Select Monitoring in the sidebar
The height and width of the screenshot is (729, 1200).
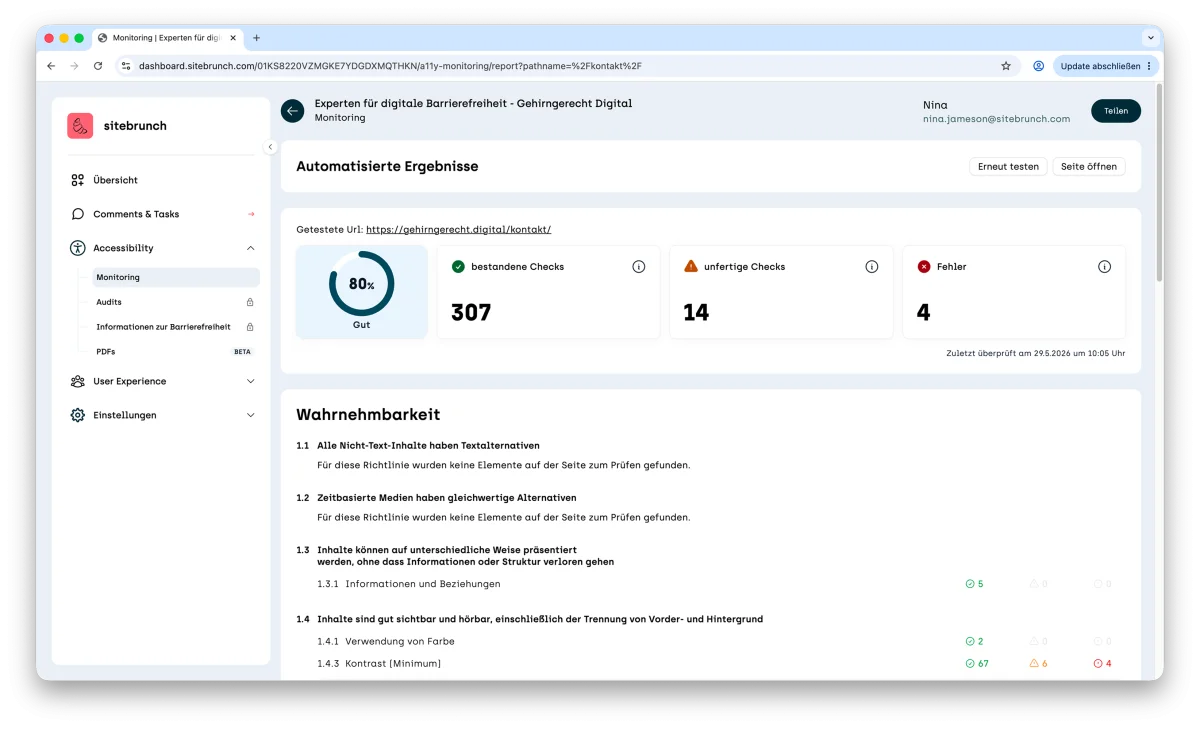point(176,277)
